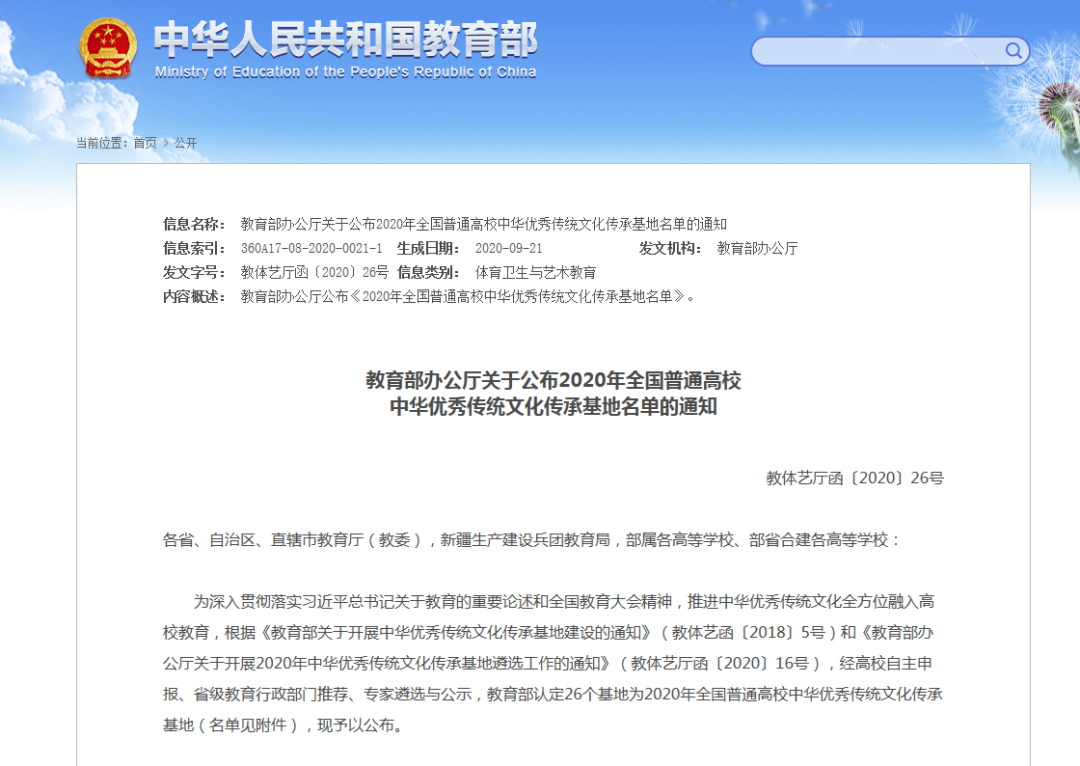Click the national emblem logo
The width and height of the screenshot is (1080, 766).
(x=108, y=47)
